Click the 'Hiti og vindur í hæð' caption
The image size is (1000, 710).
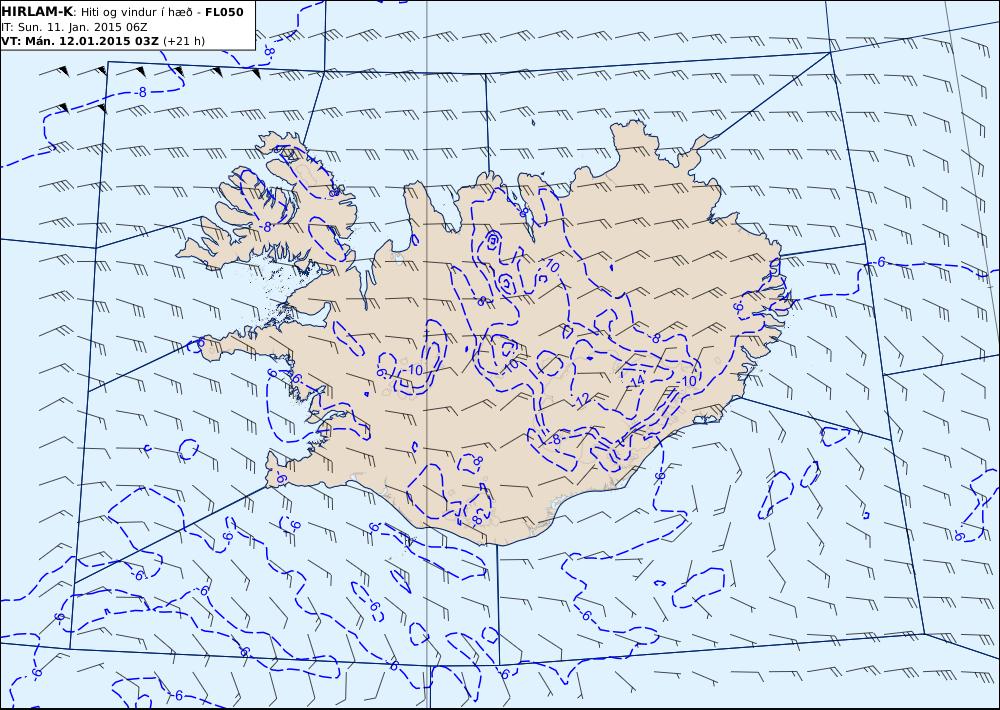click(x=137, y=12)
